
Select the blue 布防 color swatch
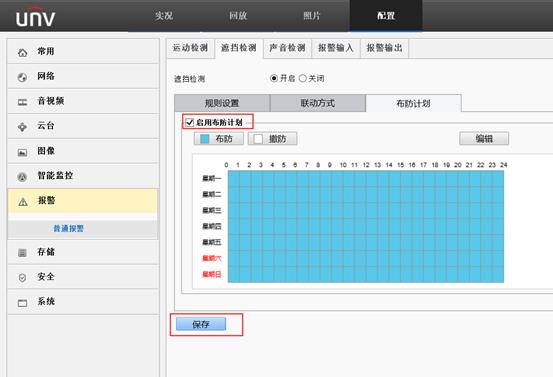(x=205, y=139)
